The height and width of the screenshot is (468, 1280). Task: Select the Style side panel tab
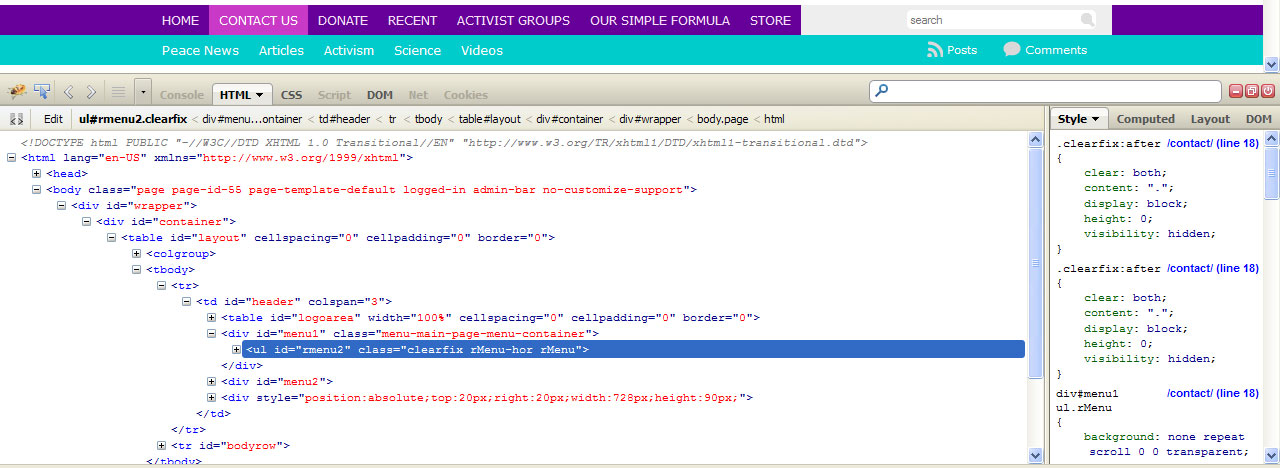[x=1078, y=119]
